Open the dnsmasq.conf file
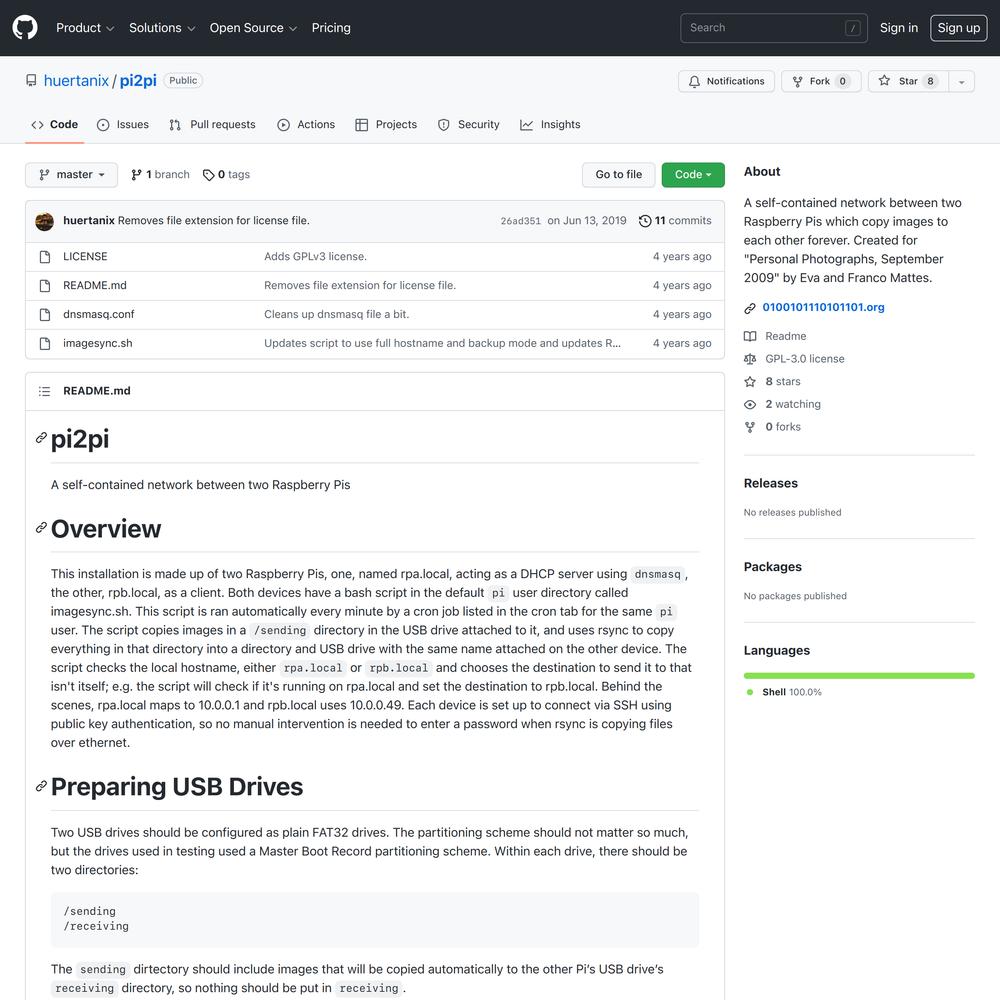 (98, 314)
